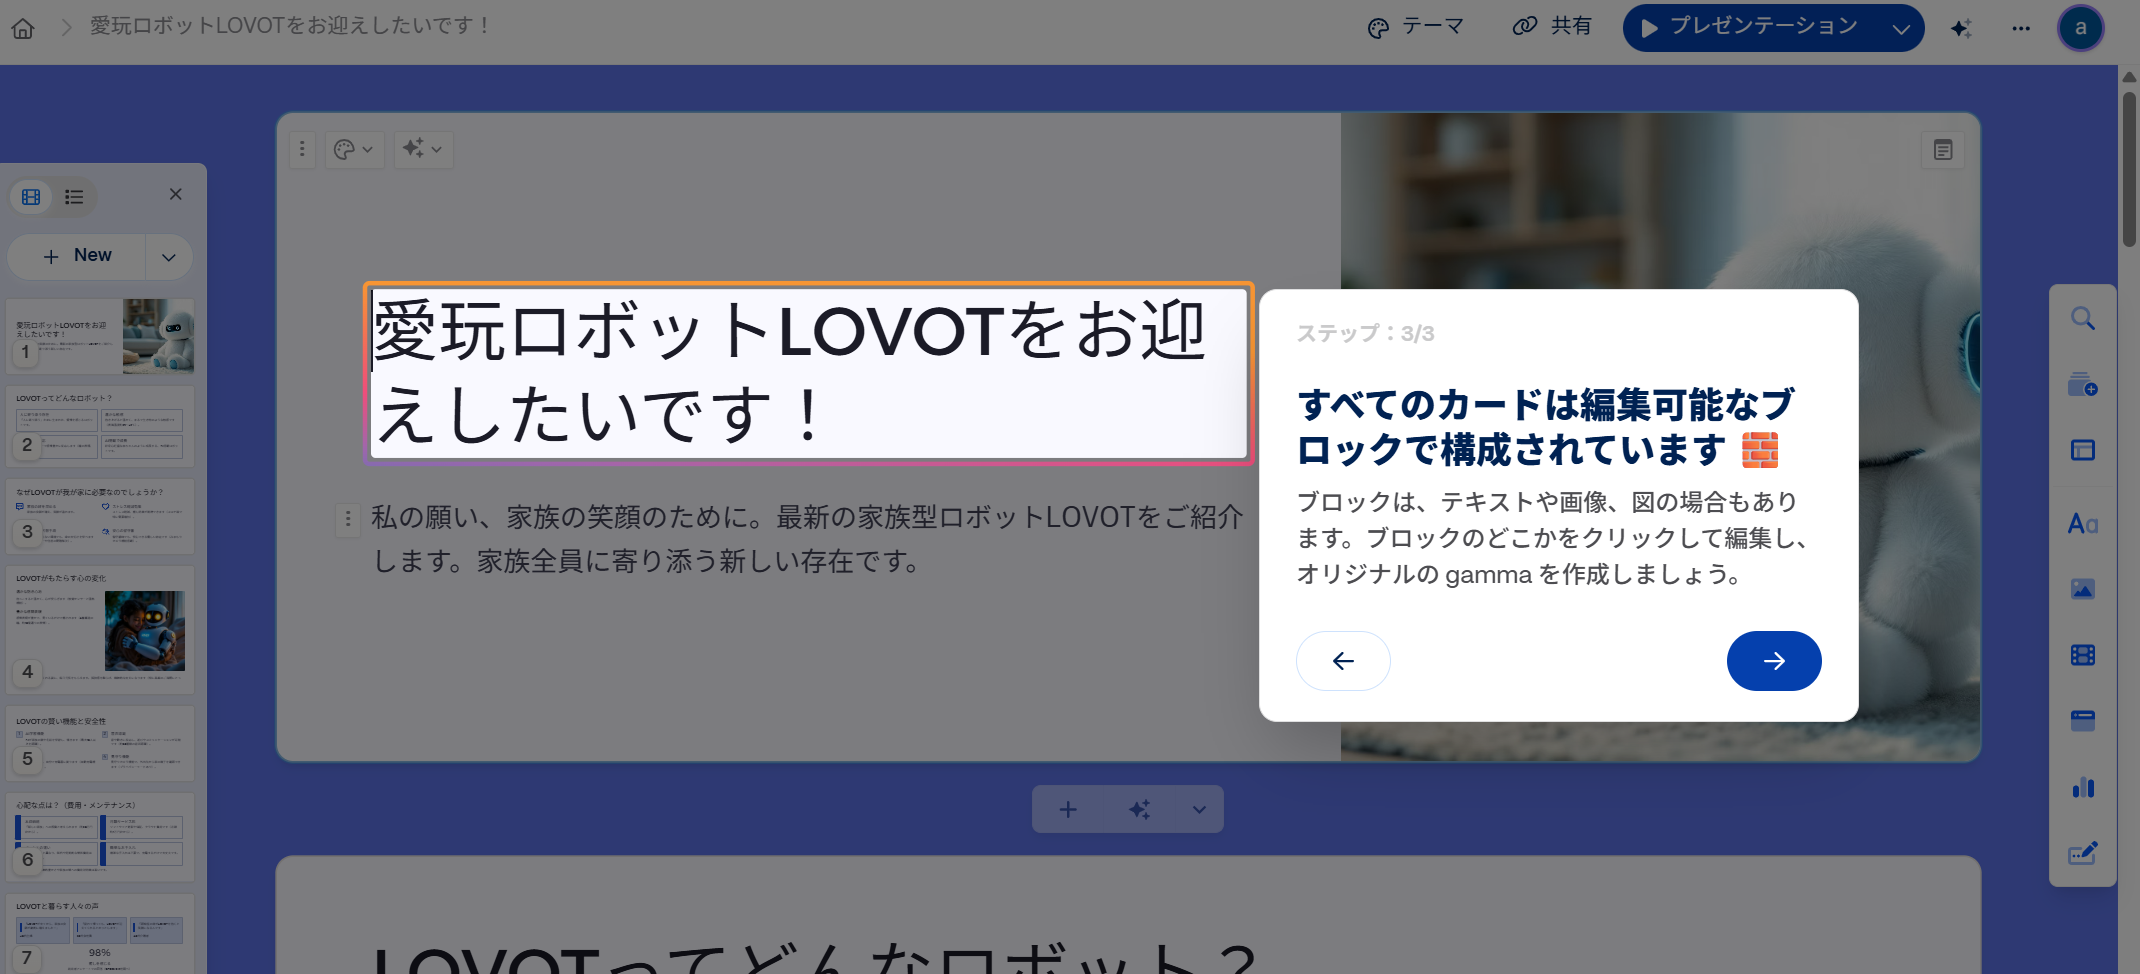Viewport: 2140px width, 974px height.
Task: Click into the card title text field
Action: coord(808,373)
